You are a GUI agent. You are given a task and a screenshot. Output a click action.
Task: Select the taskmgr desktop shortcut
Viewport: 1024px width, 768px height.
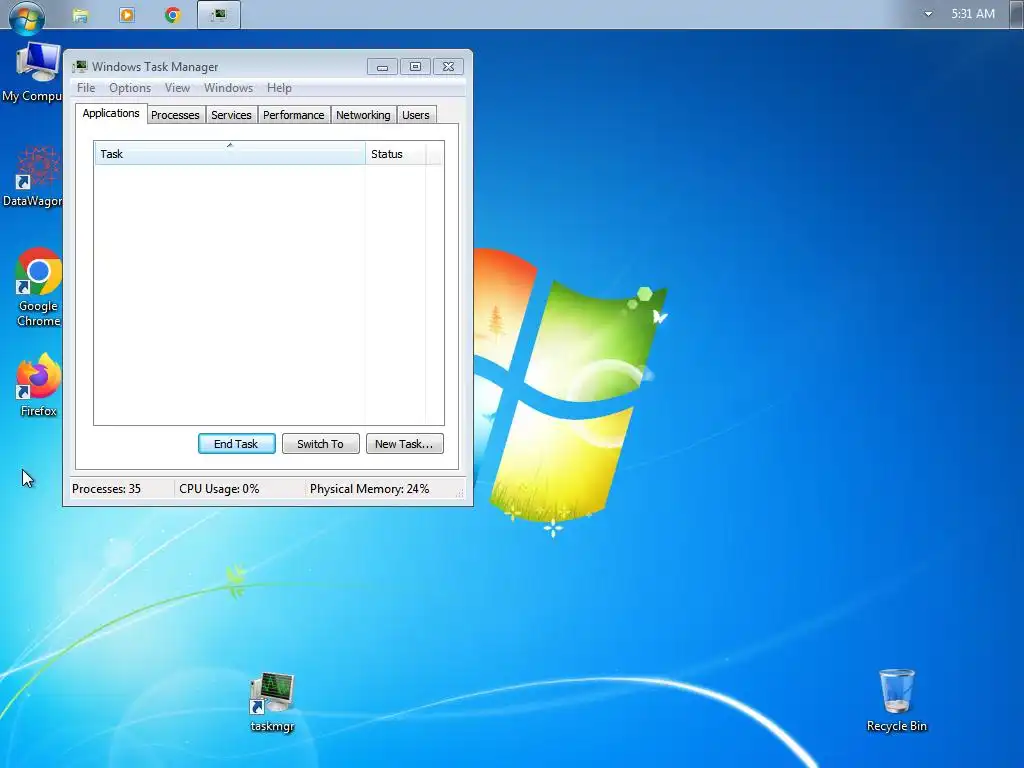pos(272,703)
